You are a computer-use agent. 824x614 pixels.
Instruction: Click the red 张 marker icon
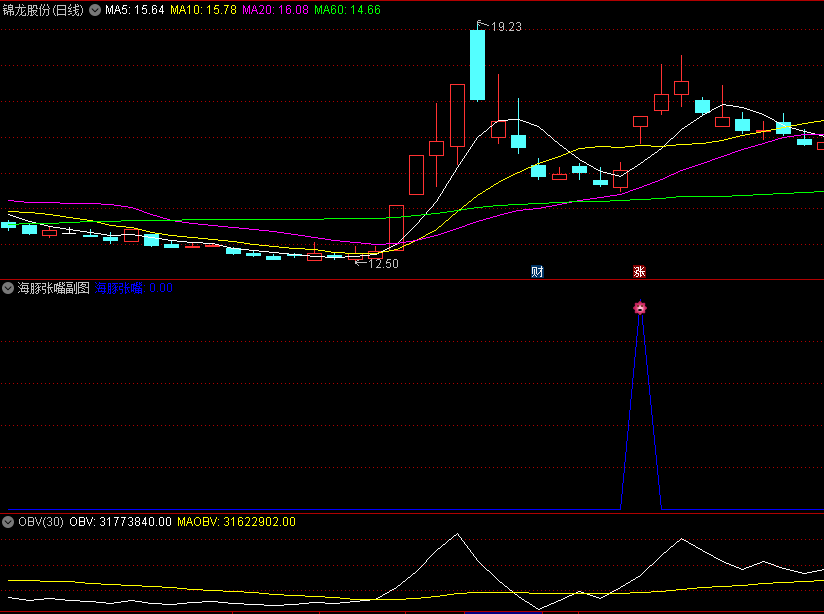(639, 272)
